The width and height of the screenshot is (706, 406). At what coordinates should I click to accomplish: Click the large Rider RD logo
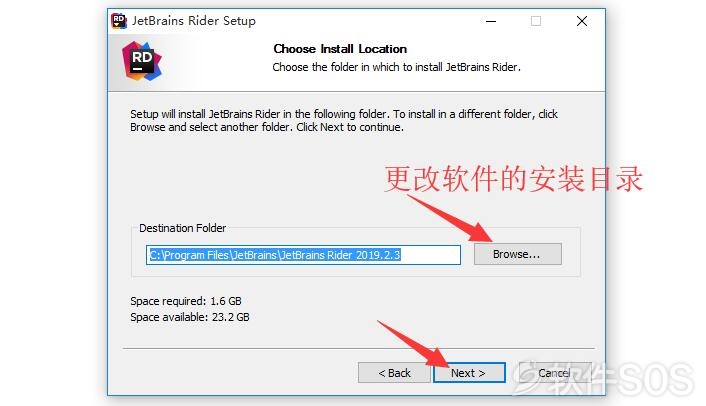[142, 61]
